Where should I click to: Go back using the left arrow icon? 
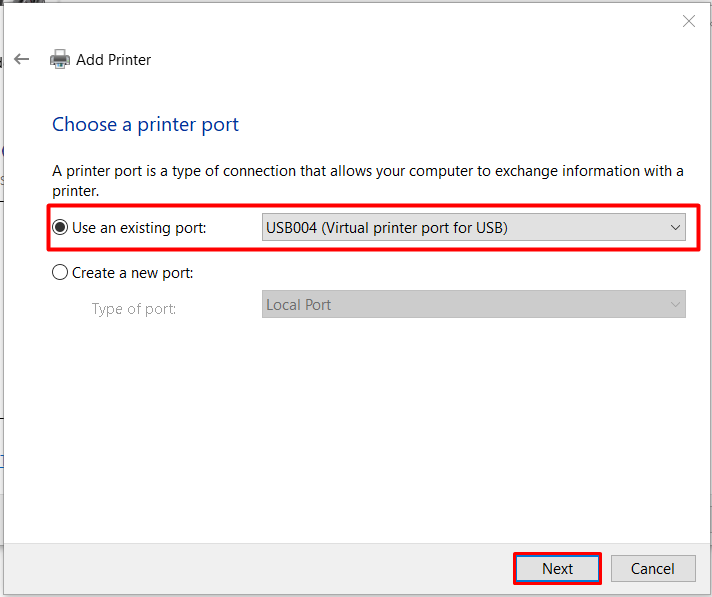[22, 59]
